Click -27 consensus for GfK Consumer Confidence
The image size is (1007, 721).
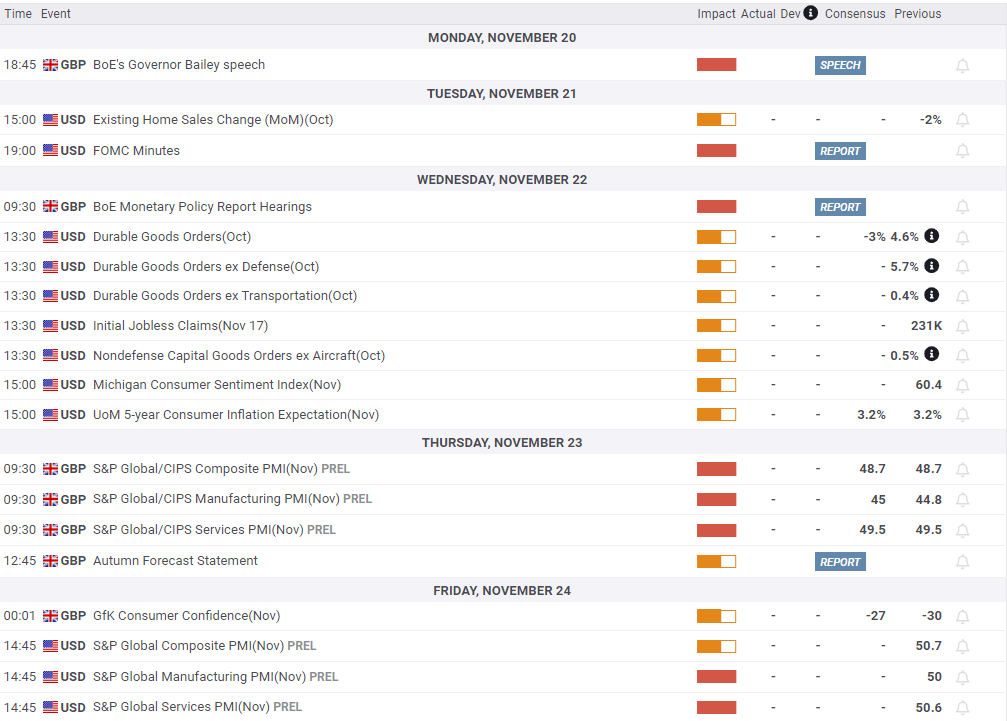pos(875,616)
